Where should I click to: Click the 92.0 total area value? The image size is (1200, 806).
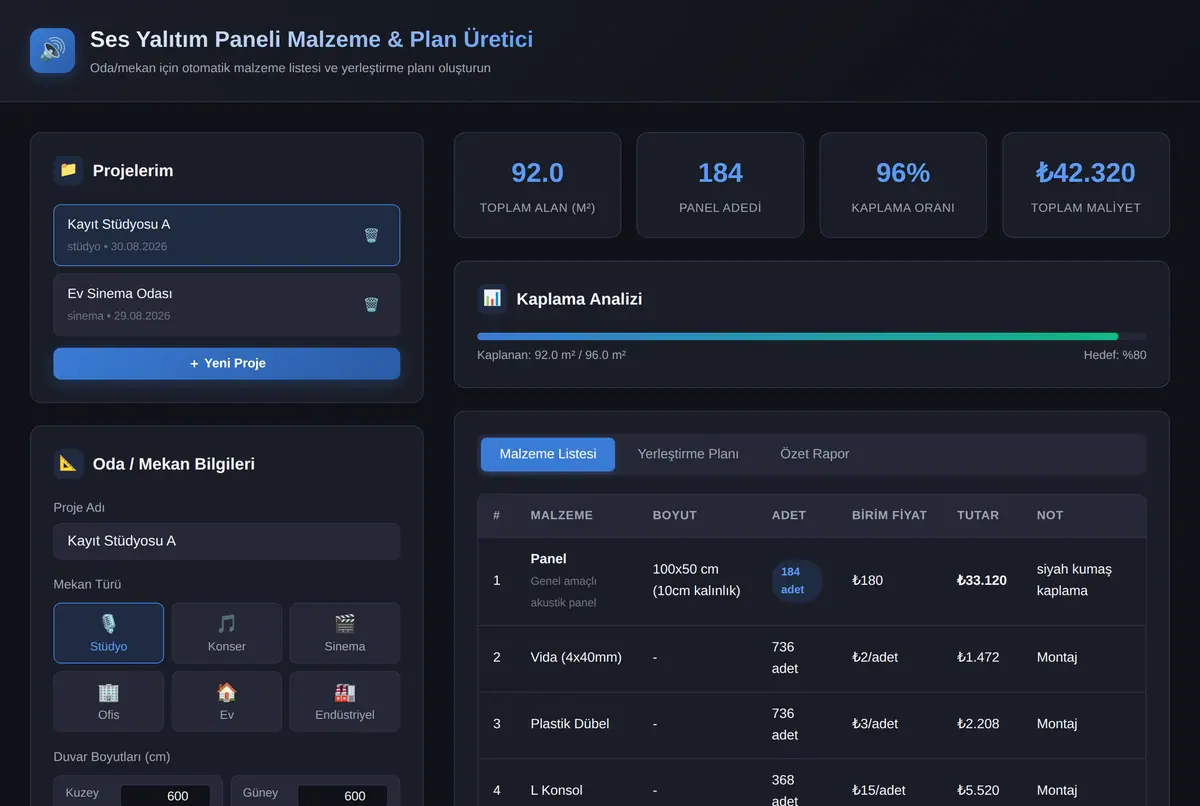click(x=537, y=173)
